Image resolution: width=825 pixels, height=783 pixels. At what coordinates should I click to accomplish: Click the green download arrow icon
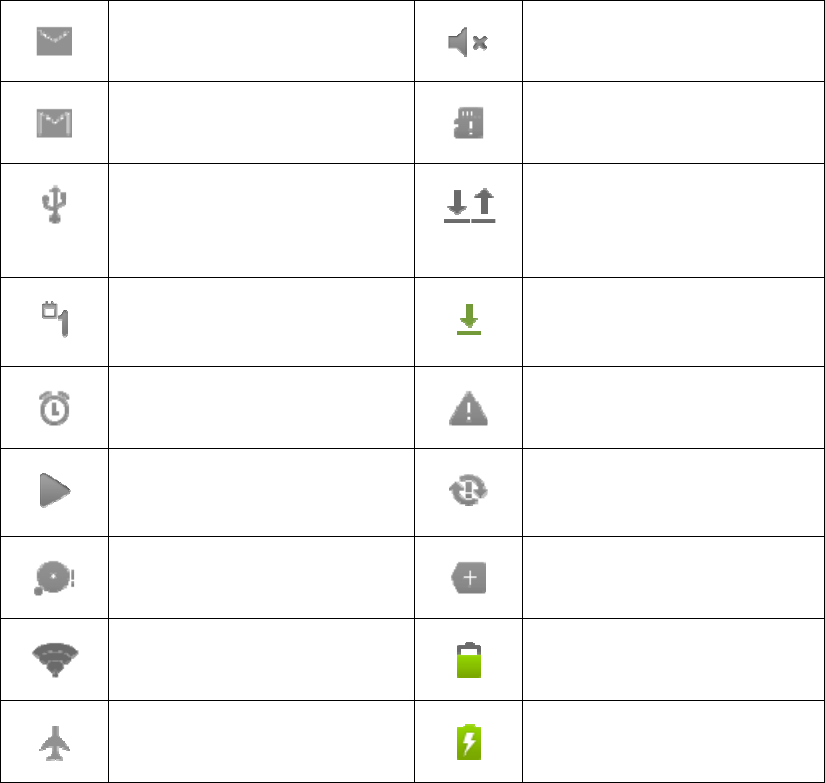469,319
